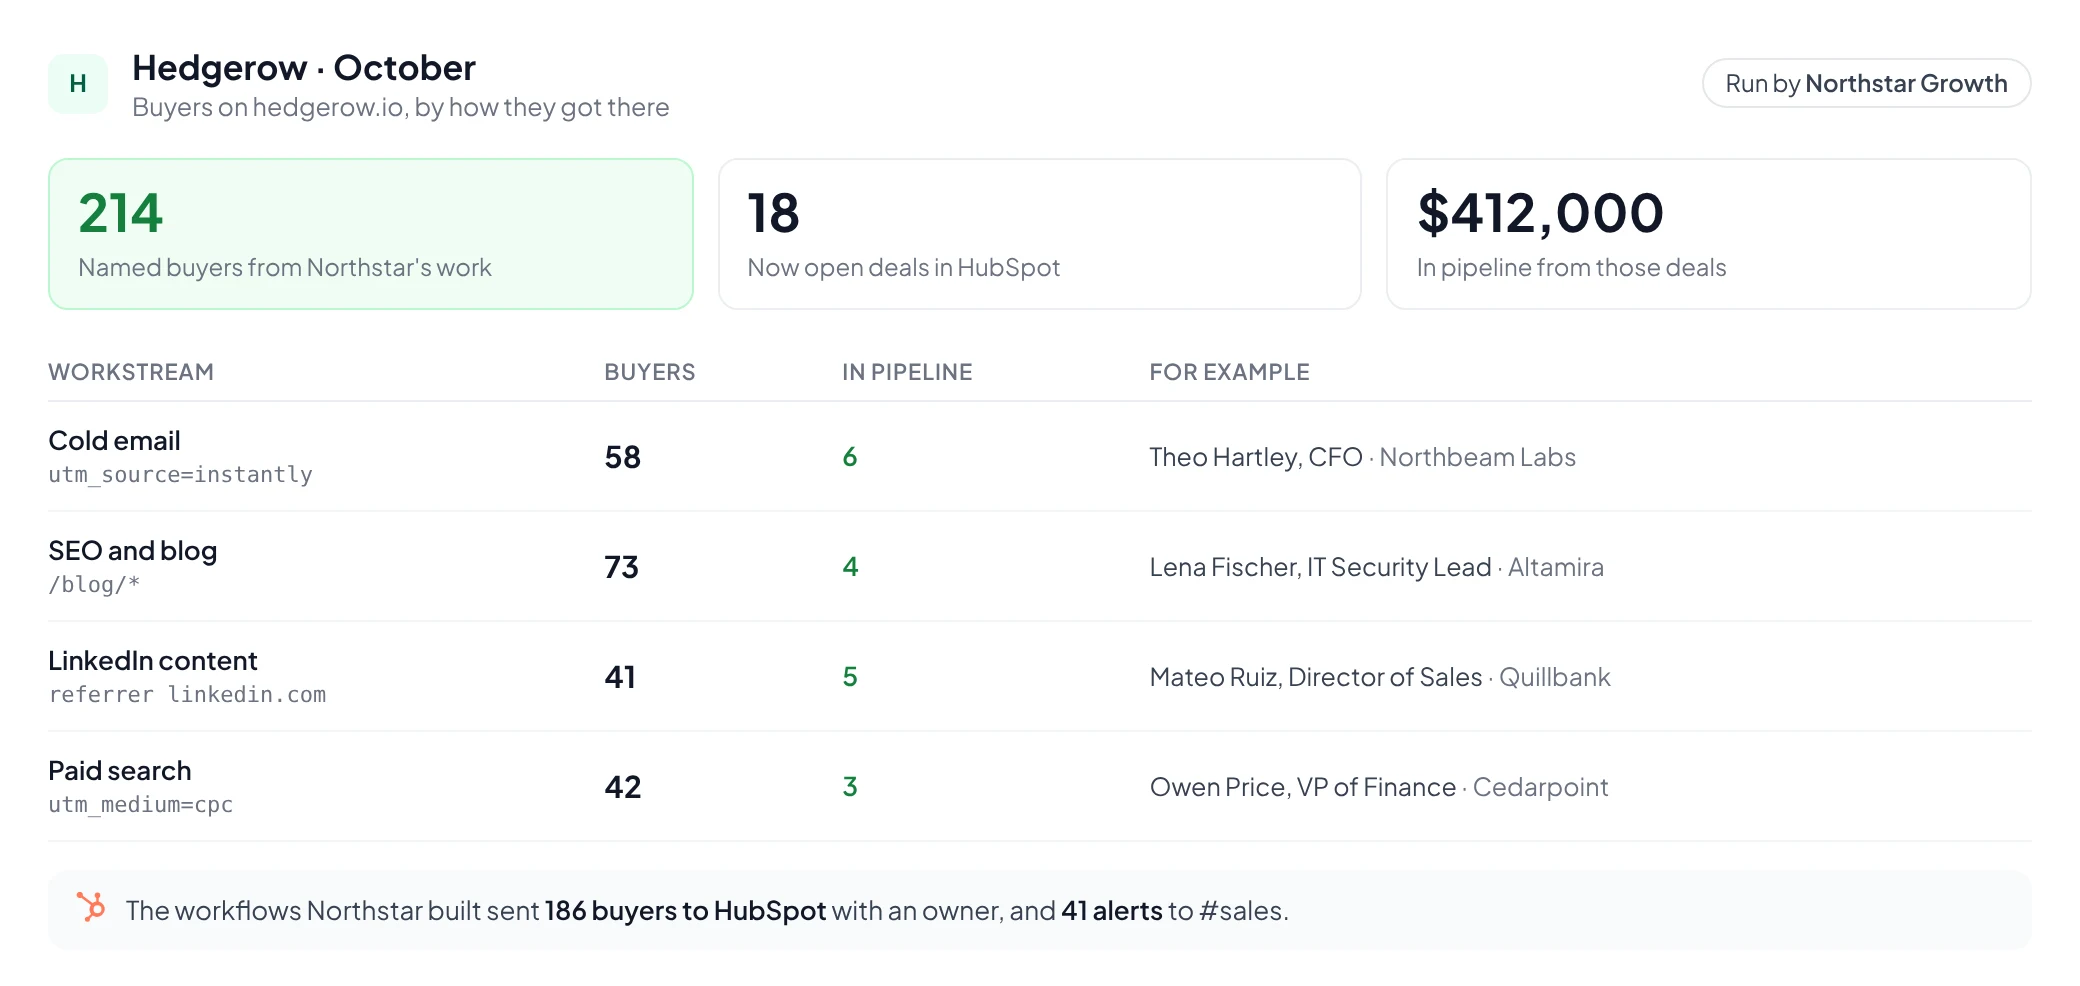This screenshot has height=986, width=2080.
Task: Click pipeline count 4 for SEO and blog
Action: (x=850, y=567)
